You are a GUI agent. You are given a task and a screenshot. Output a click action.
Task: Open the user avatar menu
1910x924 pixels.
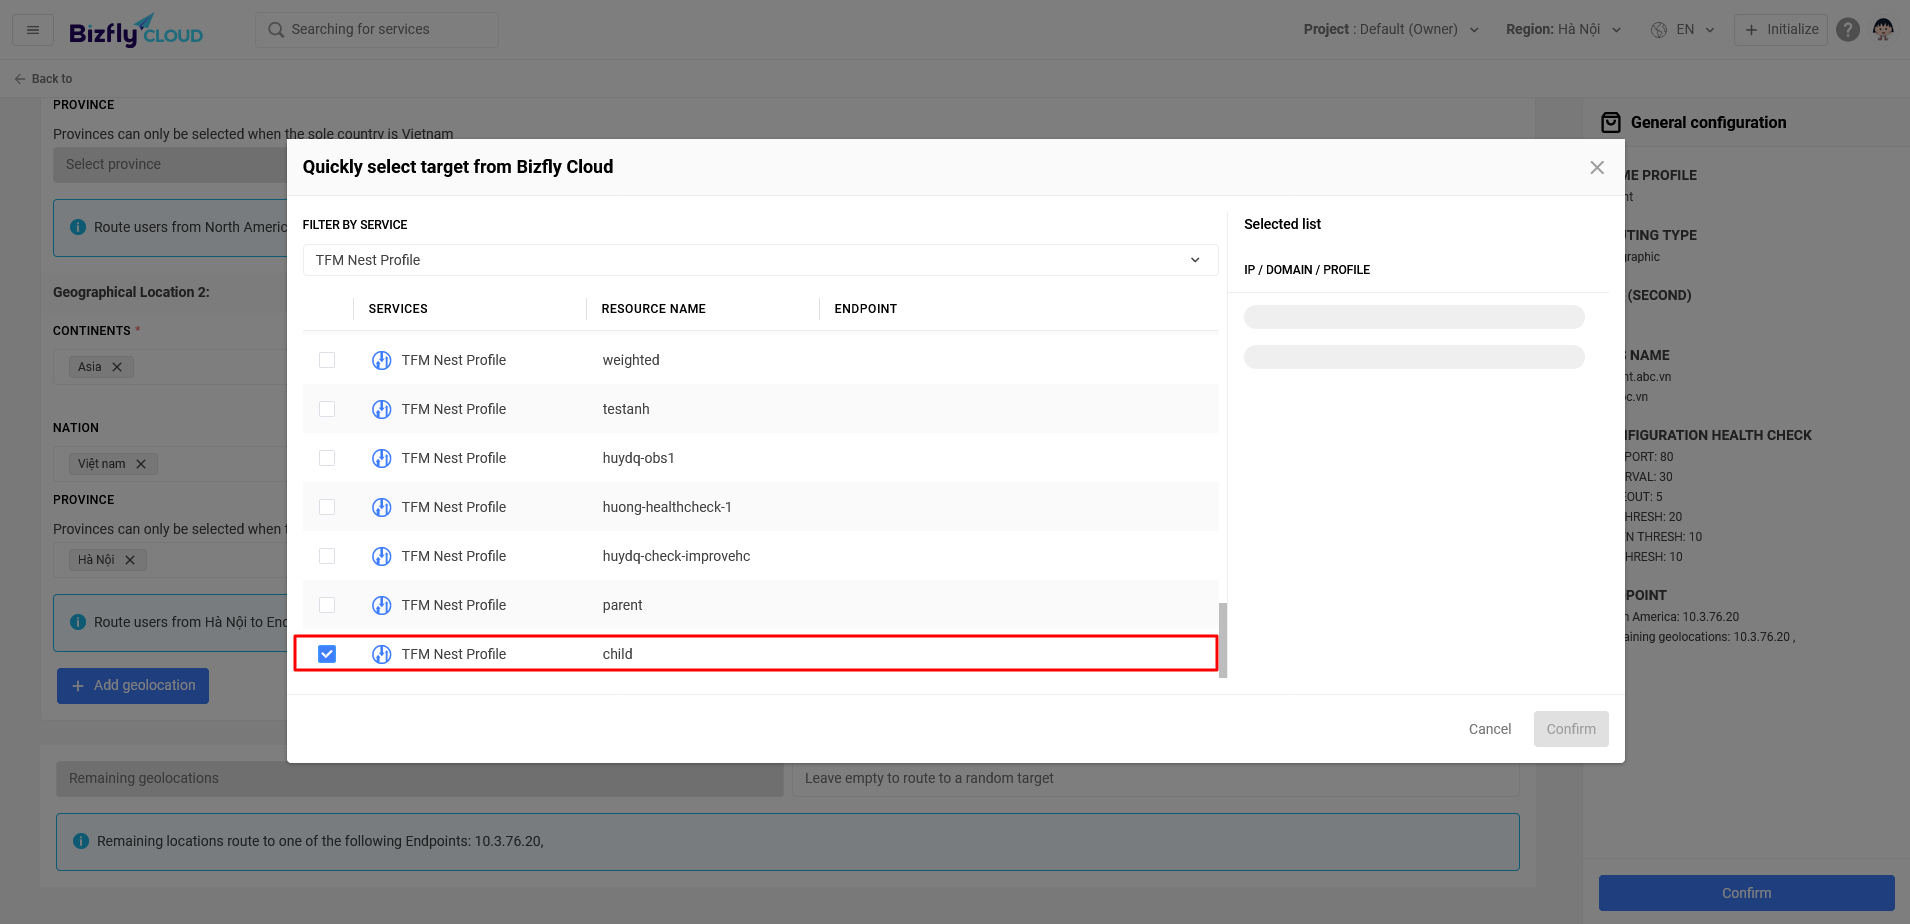[1883, 30]
